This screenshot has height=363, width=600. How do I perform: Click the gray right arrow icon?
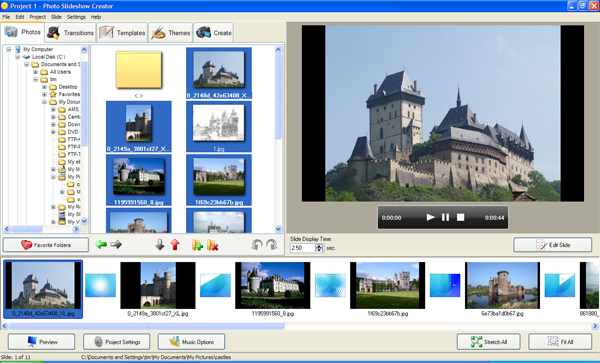pyautogui.click(x=116, y=244)
